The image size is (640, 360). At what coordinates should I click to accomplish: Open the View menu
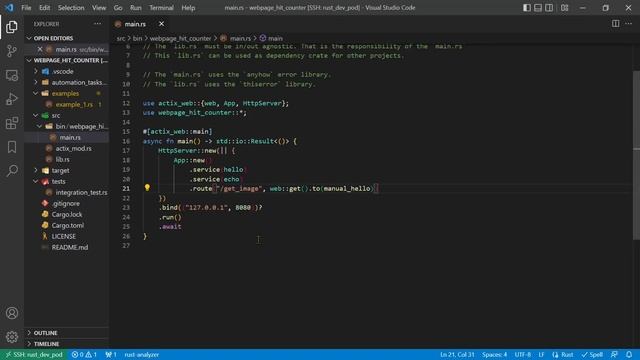click(99, 8)
